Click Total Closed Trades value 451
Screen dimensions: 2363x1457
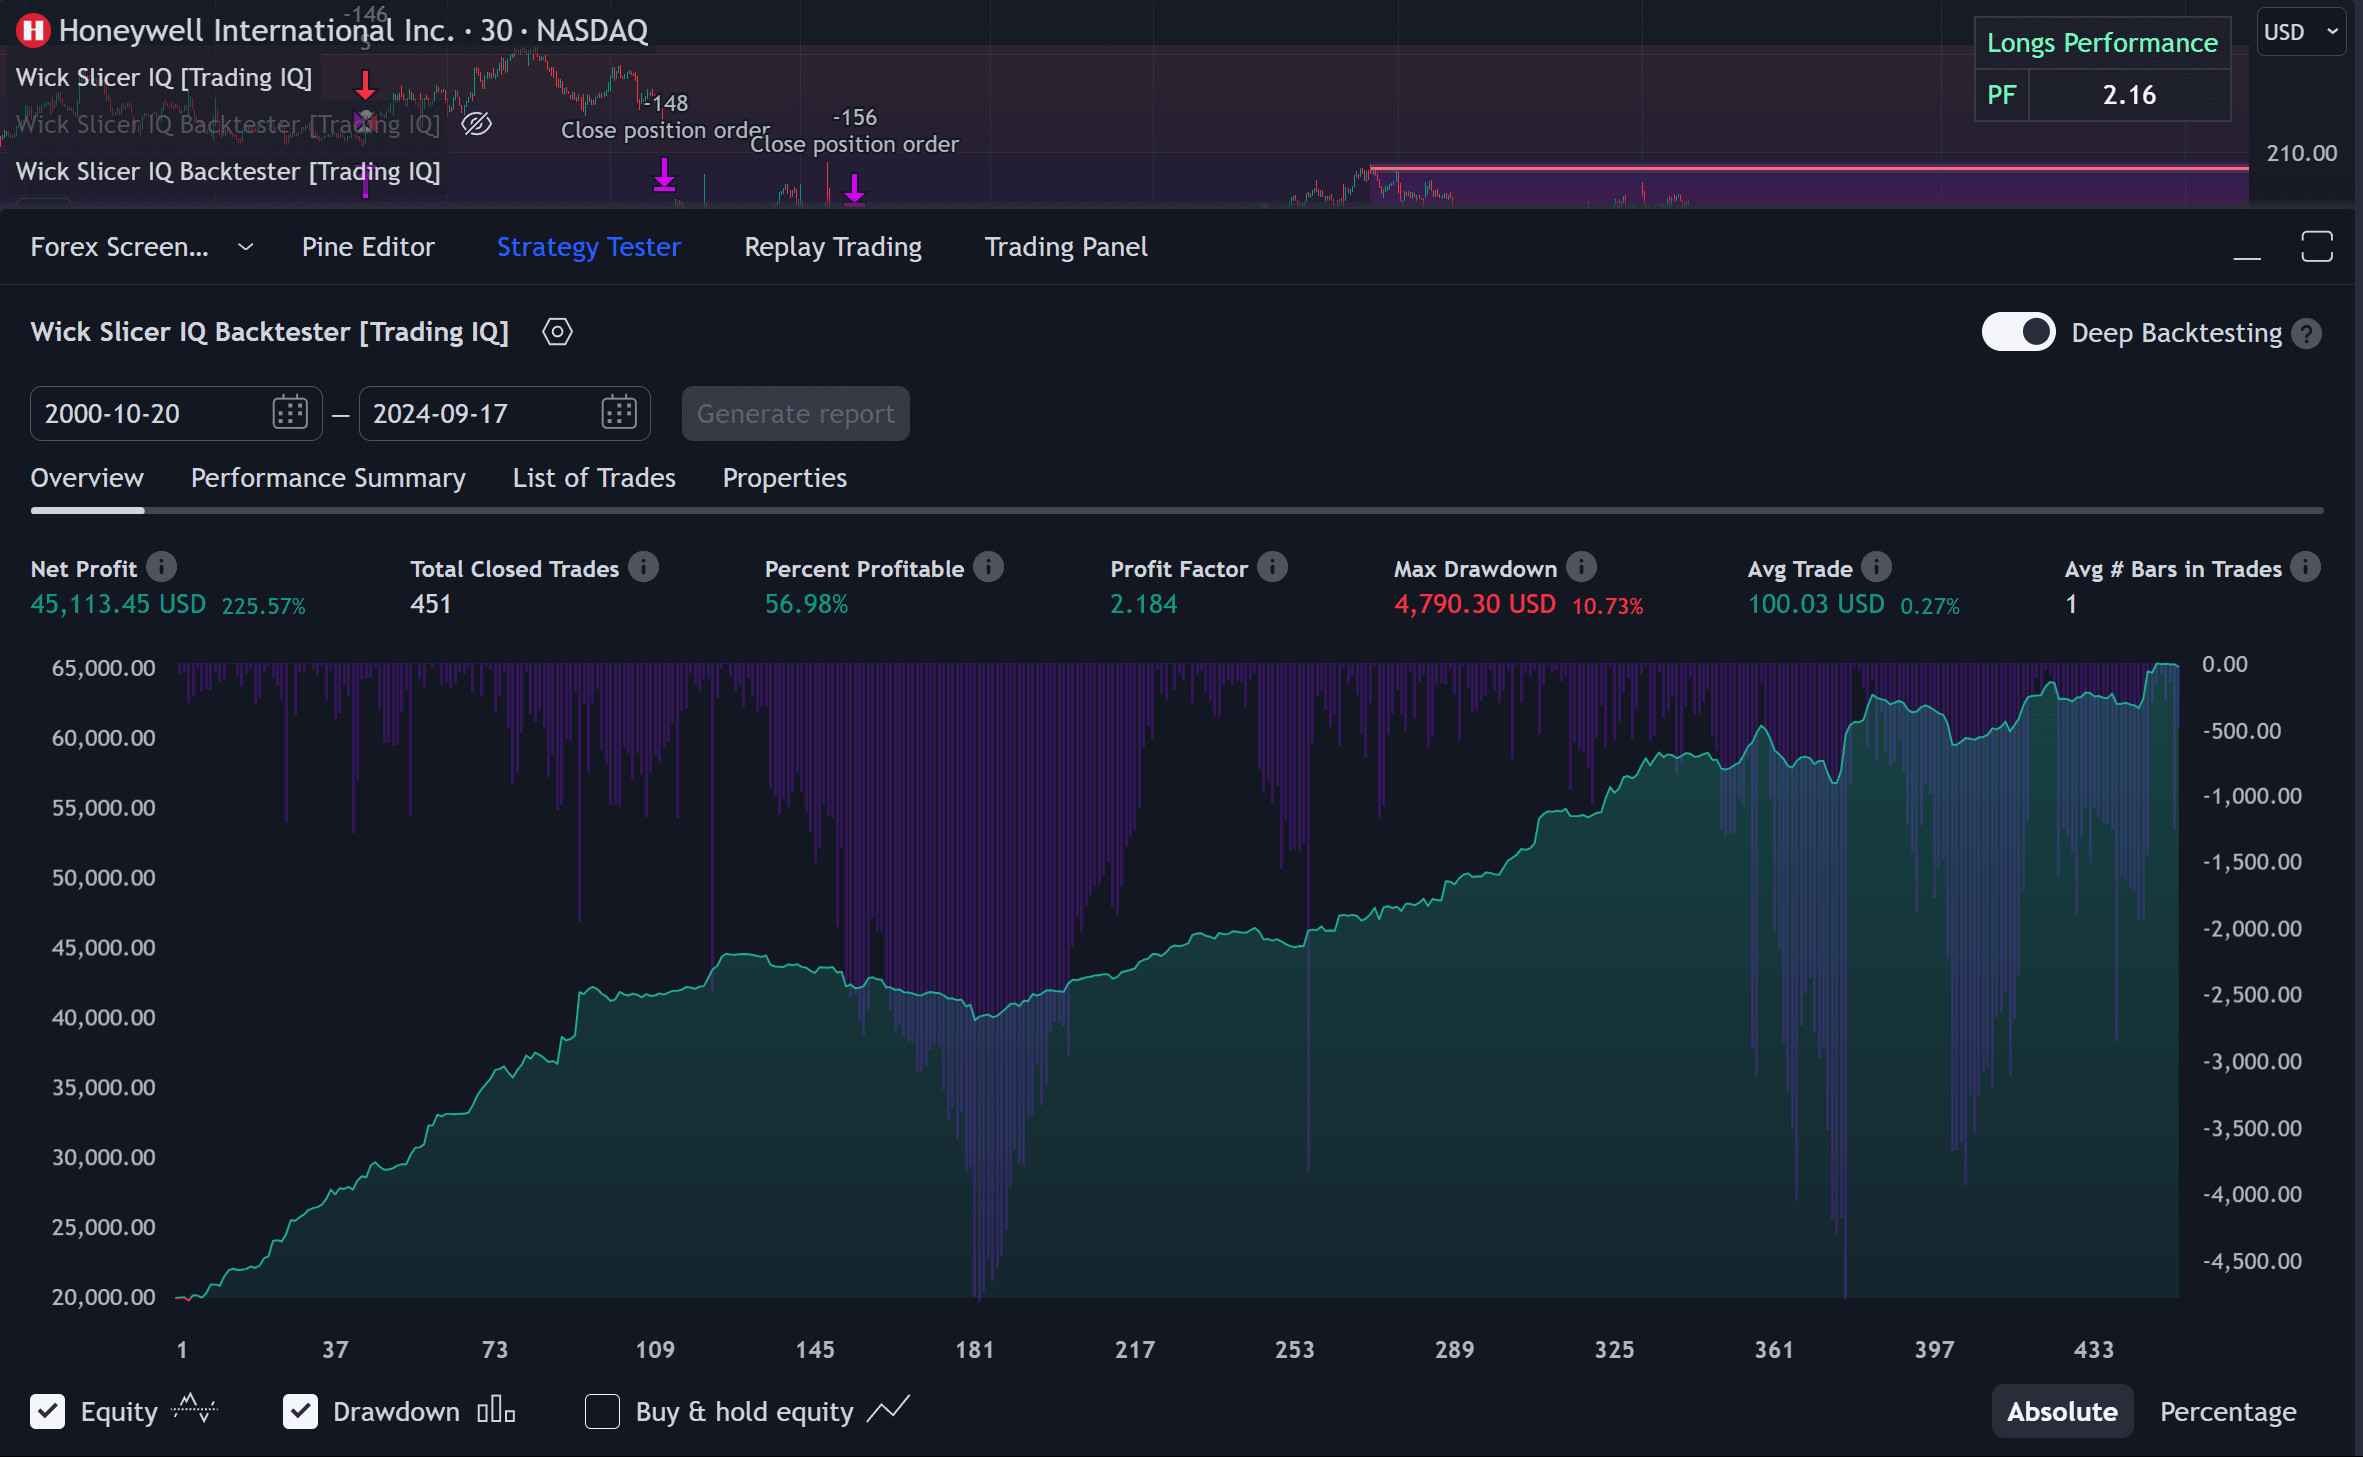(431, 604)
